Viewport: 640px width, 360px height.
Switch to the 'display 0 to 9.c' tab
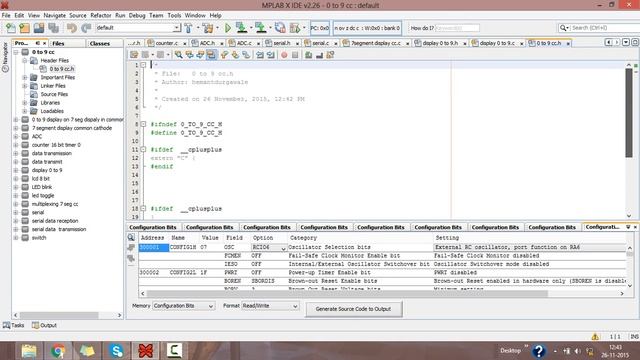pos(497,43)
